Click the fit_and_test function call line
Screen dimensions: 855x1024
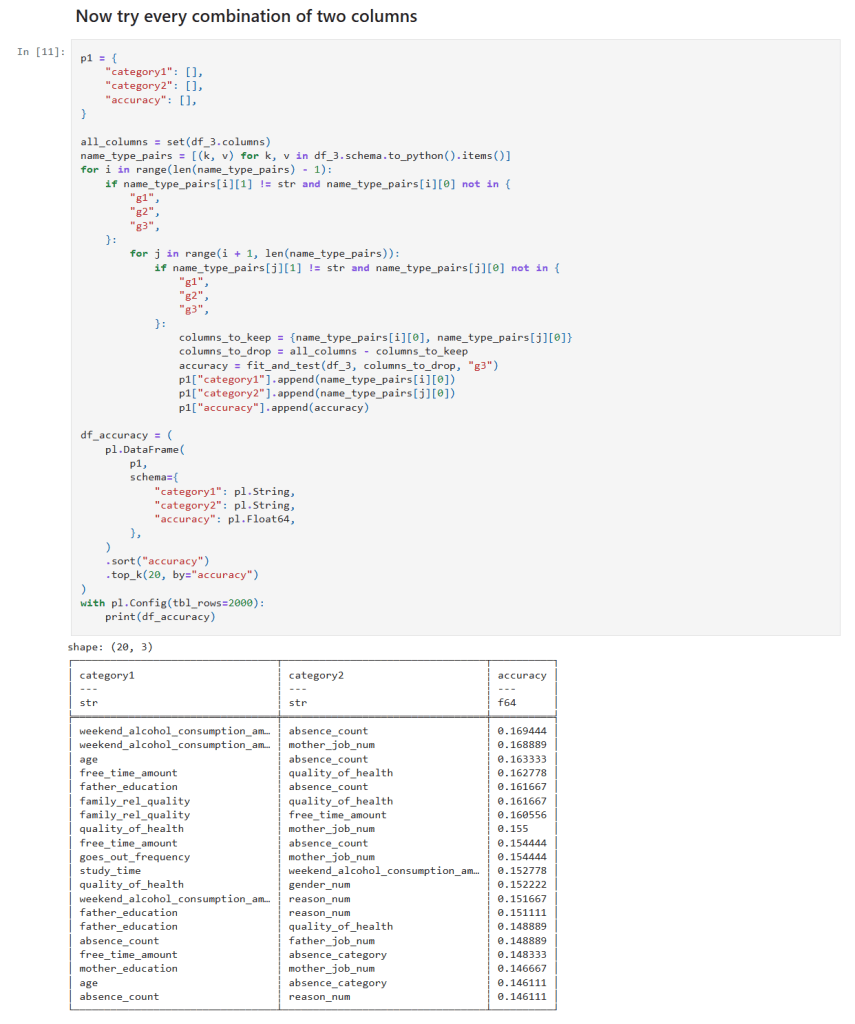coord(338,366)
